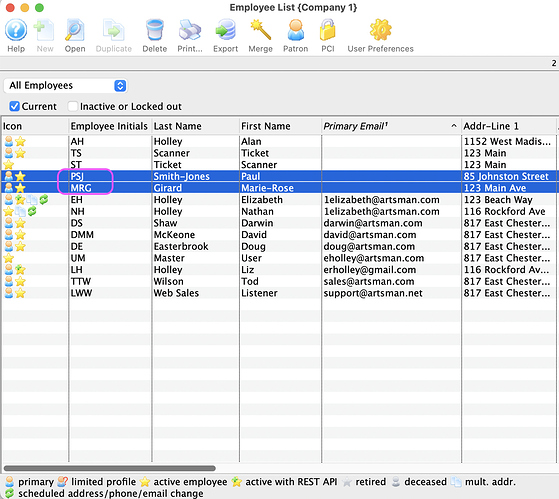Open selected employee with Open icon
The height and width of the screenshot is (499, 559).
pos(75,30)
